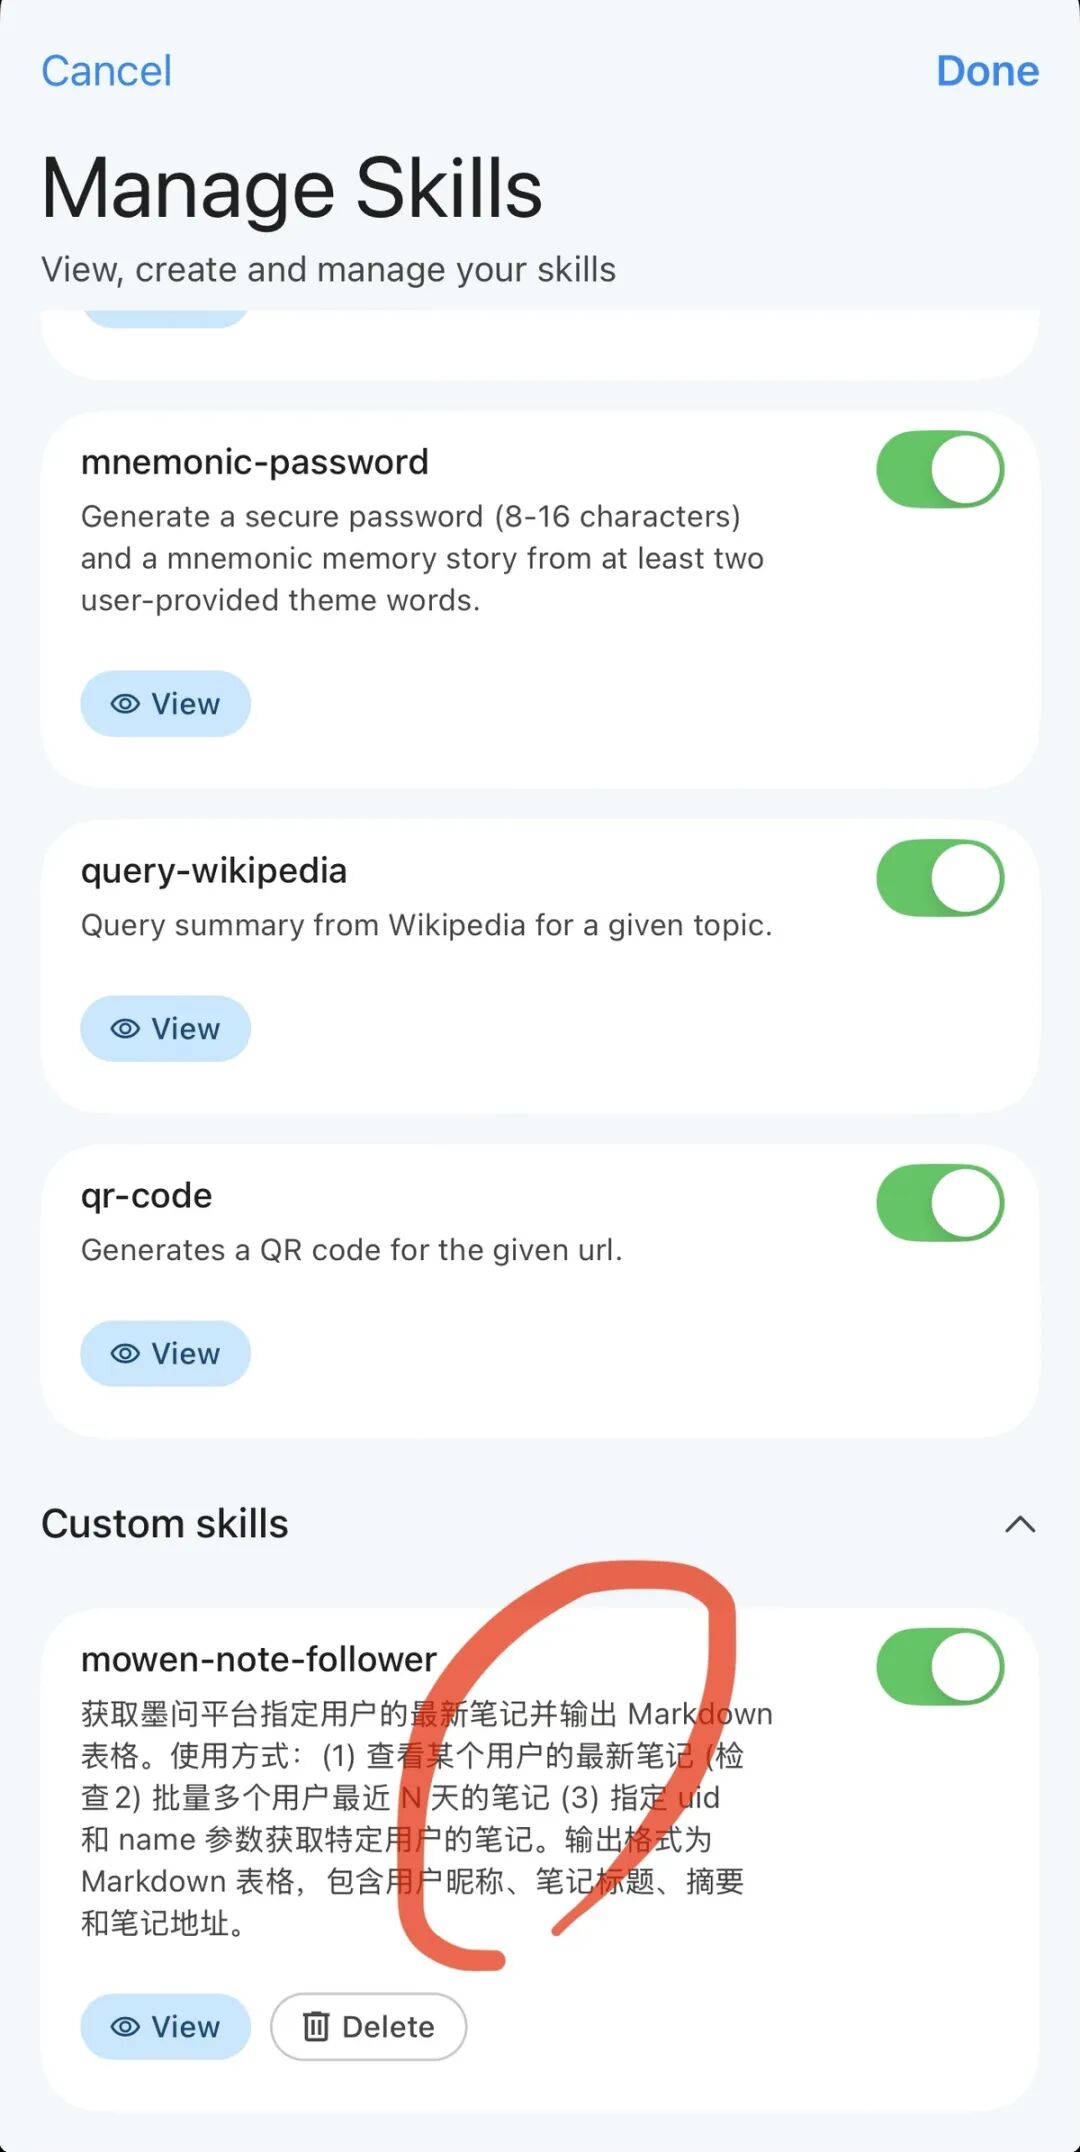Viewport: 1080px width, 2152px height.
Task: Open the mowen-note-follower skill title
Action: tap(259, 1660)
